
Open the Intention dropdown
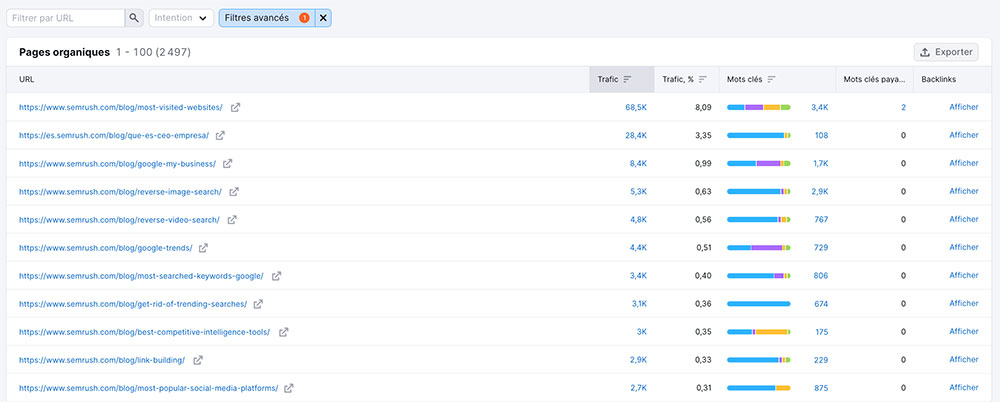[x=182, y=18]
